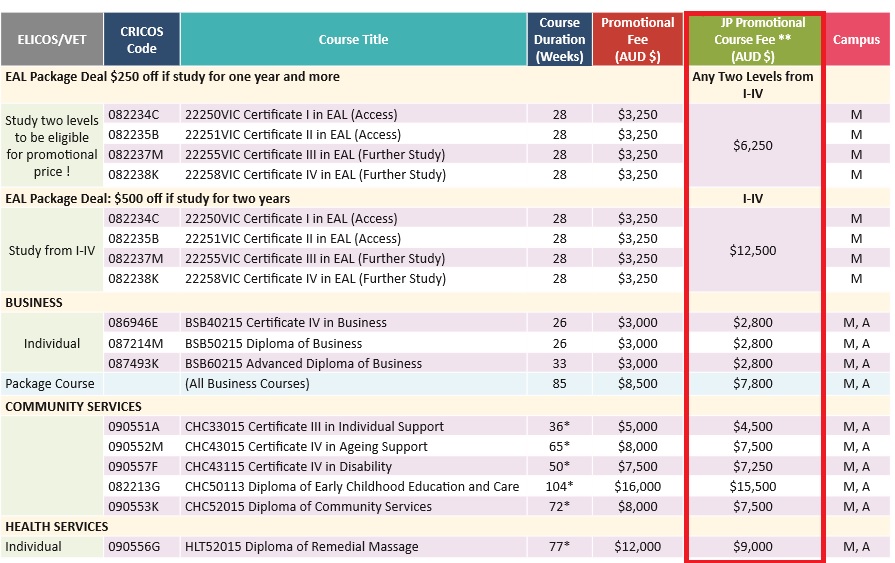
Task: Click the $12,000 promotional fee cell
Action: tap(638, 546)
